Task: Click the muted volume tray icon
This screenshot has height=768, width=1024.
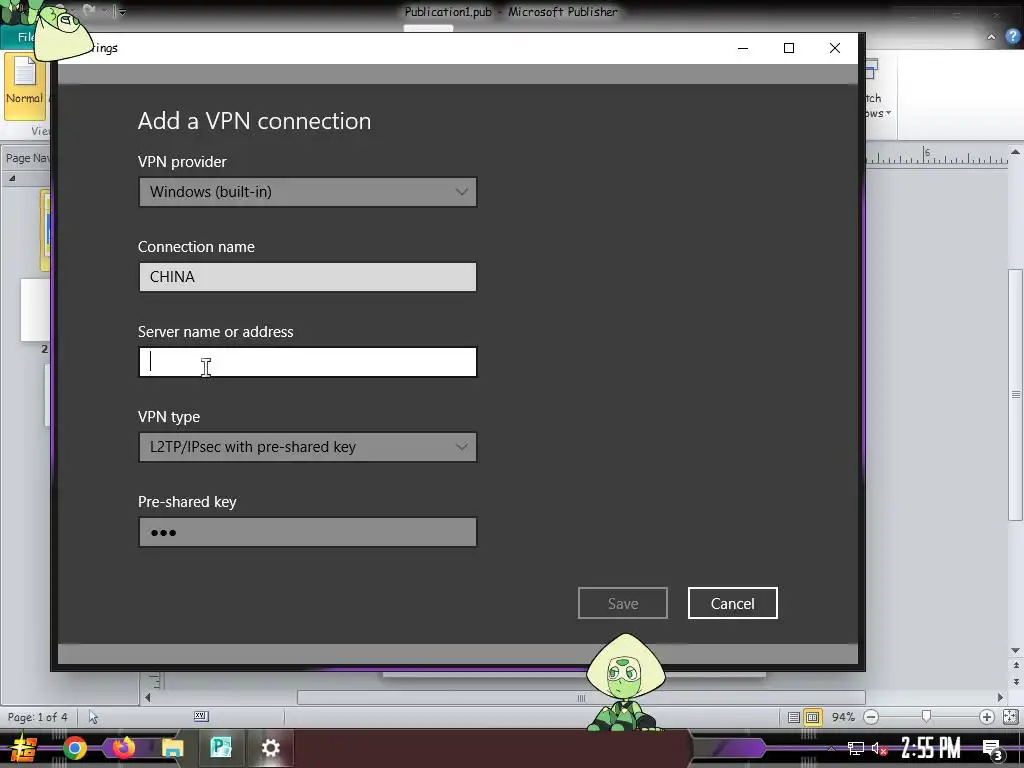Action: pos(879,749)
